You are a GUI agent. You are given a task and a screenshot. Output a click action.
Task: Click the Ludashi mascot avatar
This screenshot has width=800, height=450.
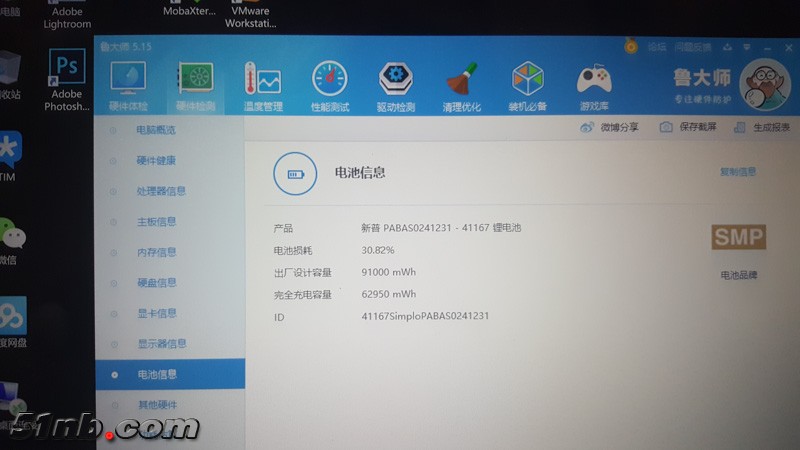click(x=765, y=85)
